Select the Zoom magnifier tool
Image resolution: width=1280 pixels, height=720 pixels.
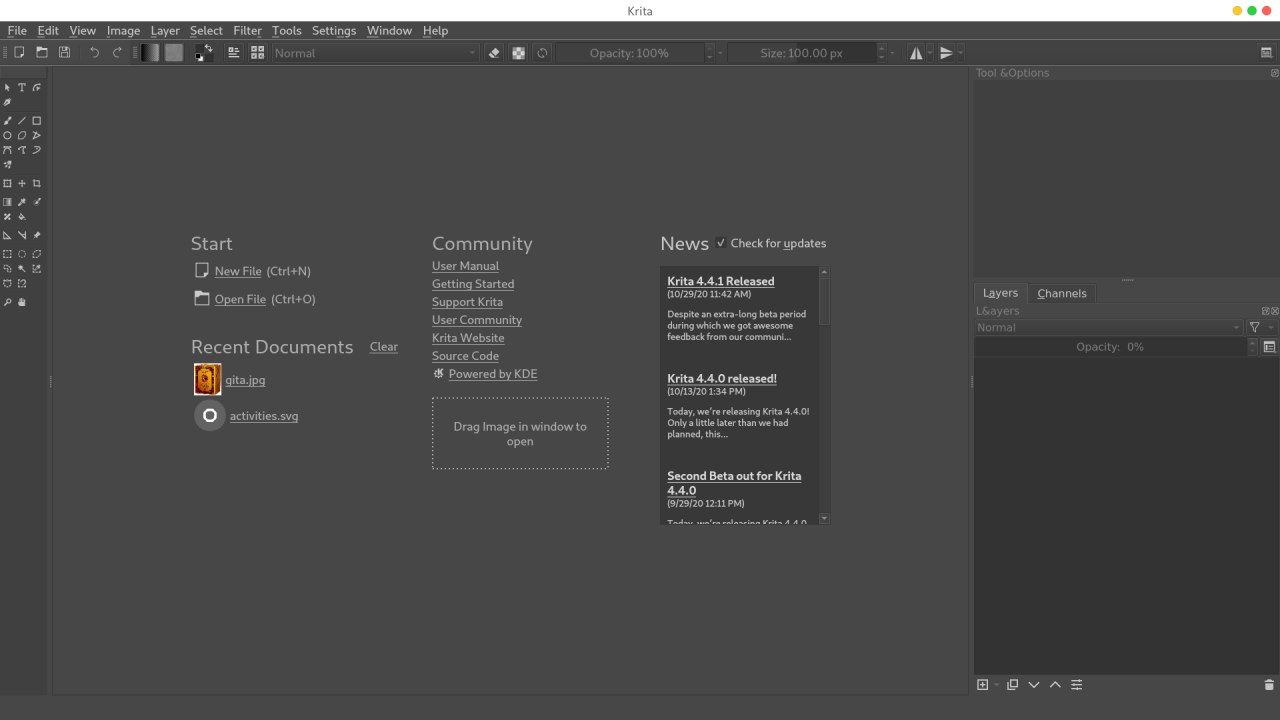point(7,302)
